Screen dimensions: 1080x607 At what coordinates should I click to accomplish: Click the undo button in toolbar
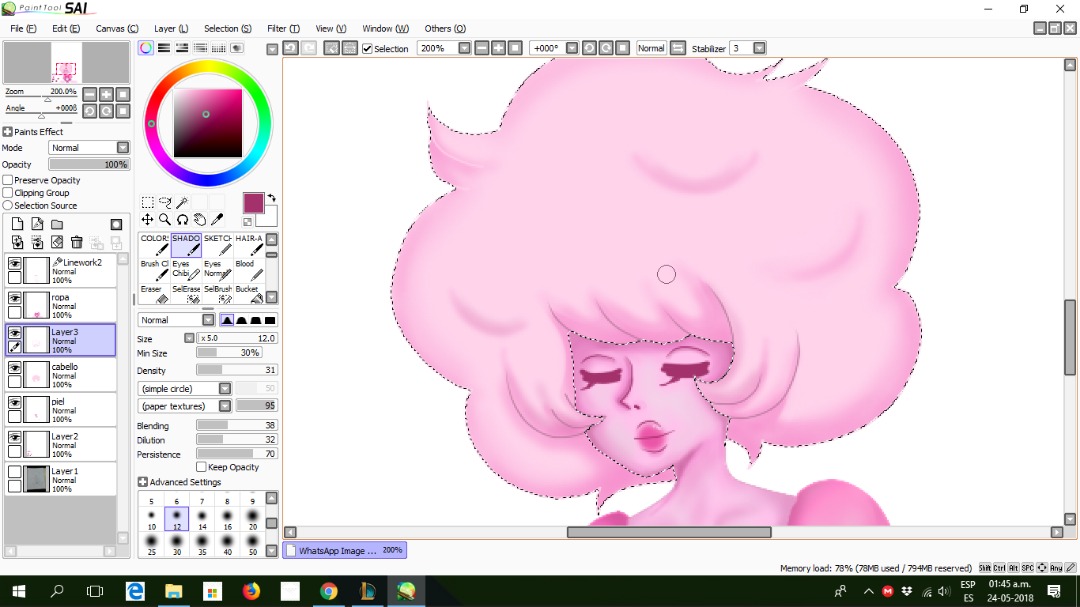[291, 48]
